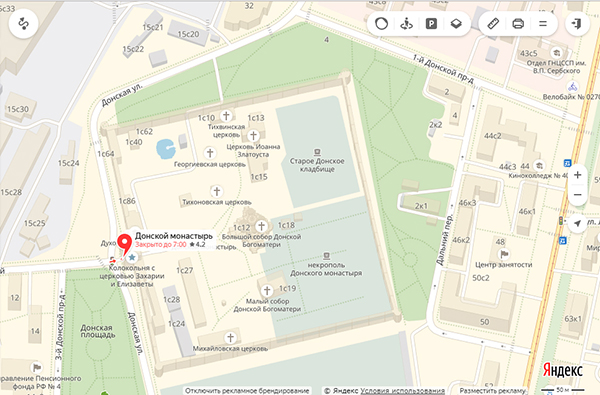Open the map layers selector
The height and width of the screenshot is (395, 600).
(456, 24)
